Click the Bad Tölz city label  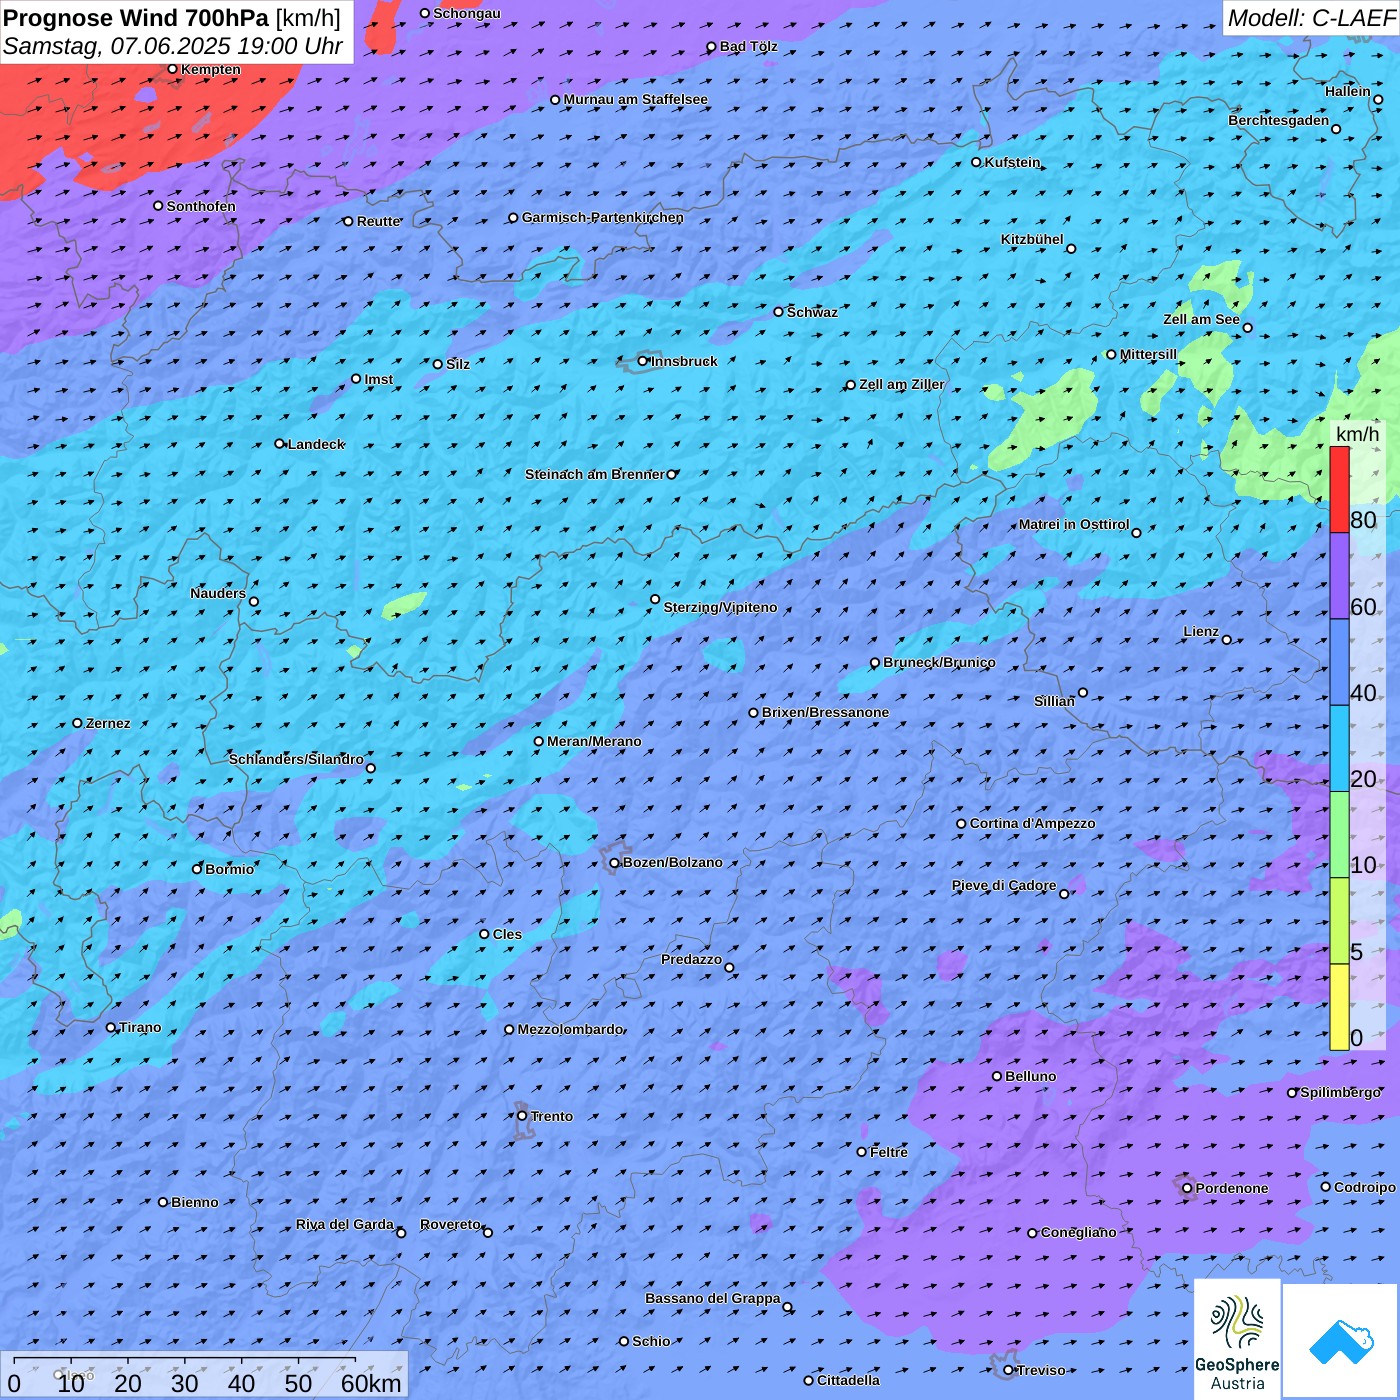749,46
